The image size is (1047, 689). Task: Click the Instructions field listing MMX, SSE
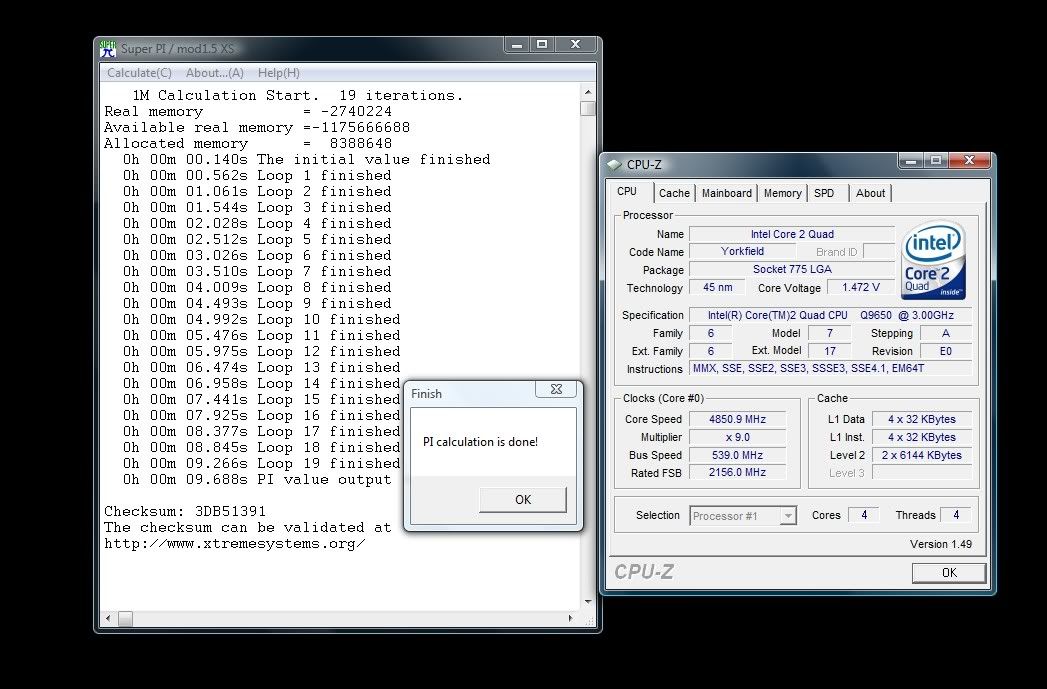pyautogui.click(x=831, y=369)
